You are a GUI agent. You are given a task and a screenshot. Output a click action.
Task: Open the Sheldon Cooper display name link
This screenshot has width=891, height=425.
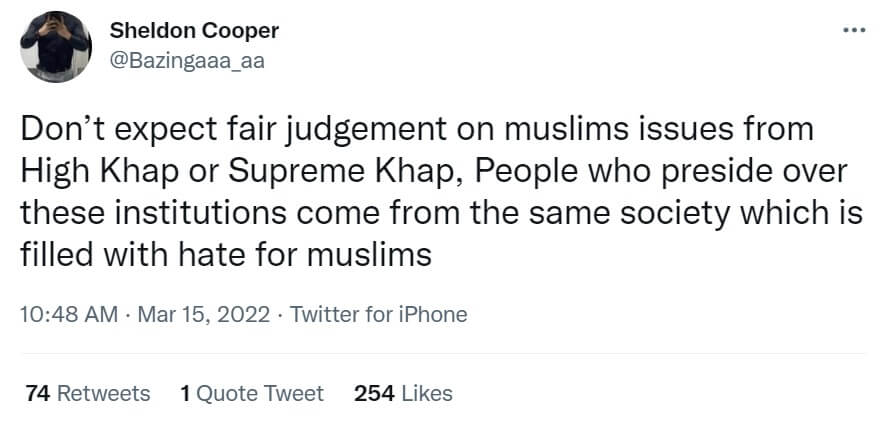194,31
